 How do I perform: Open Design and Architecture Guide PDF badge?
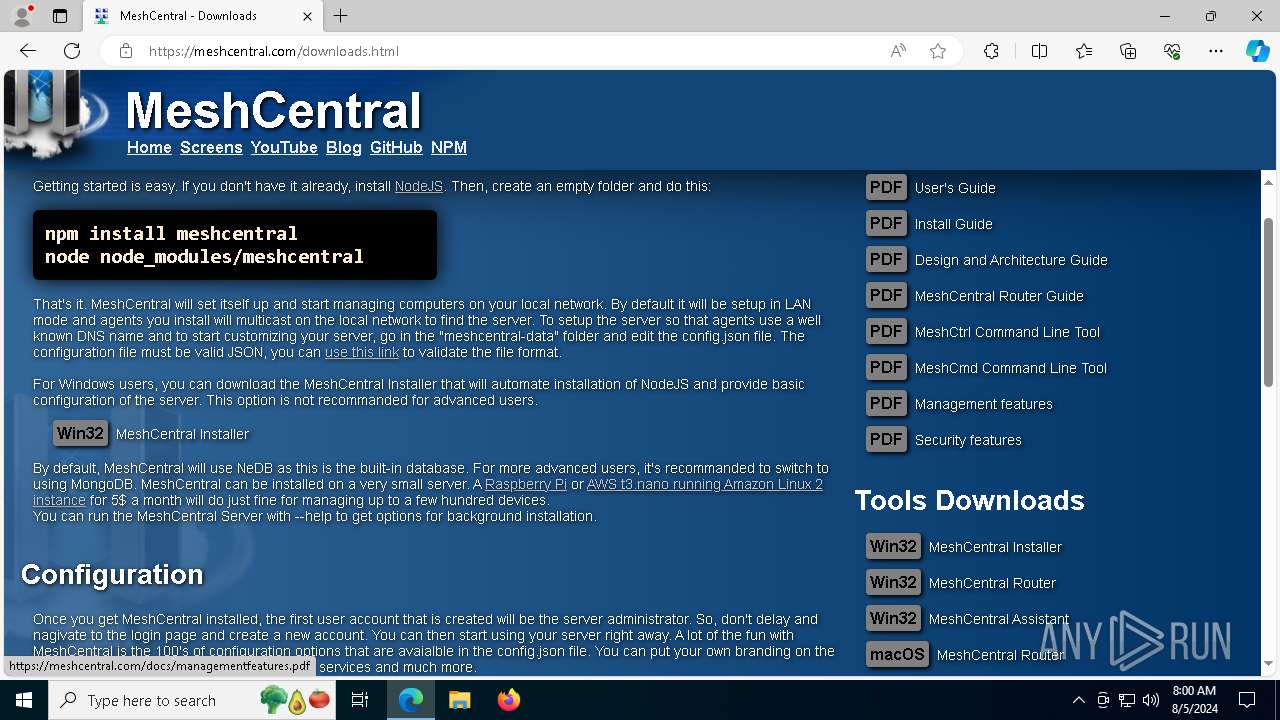coord(886,259)
